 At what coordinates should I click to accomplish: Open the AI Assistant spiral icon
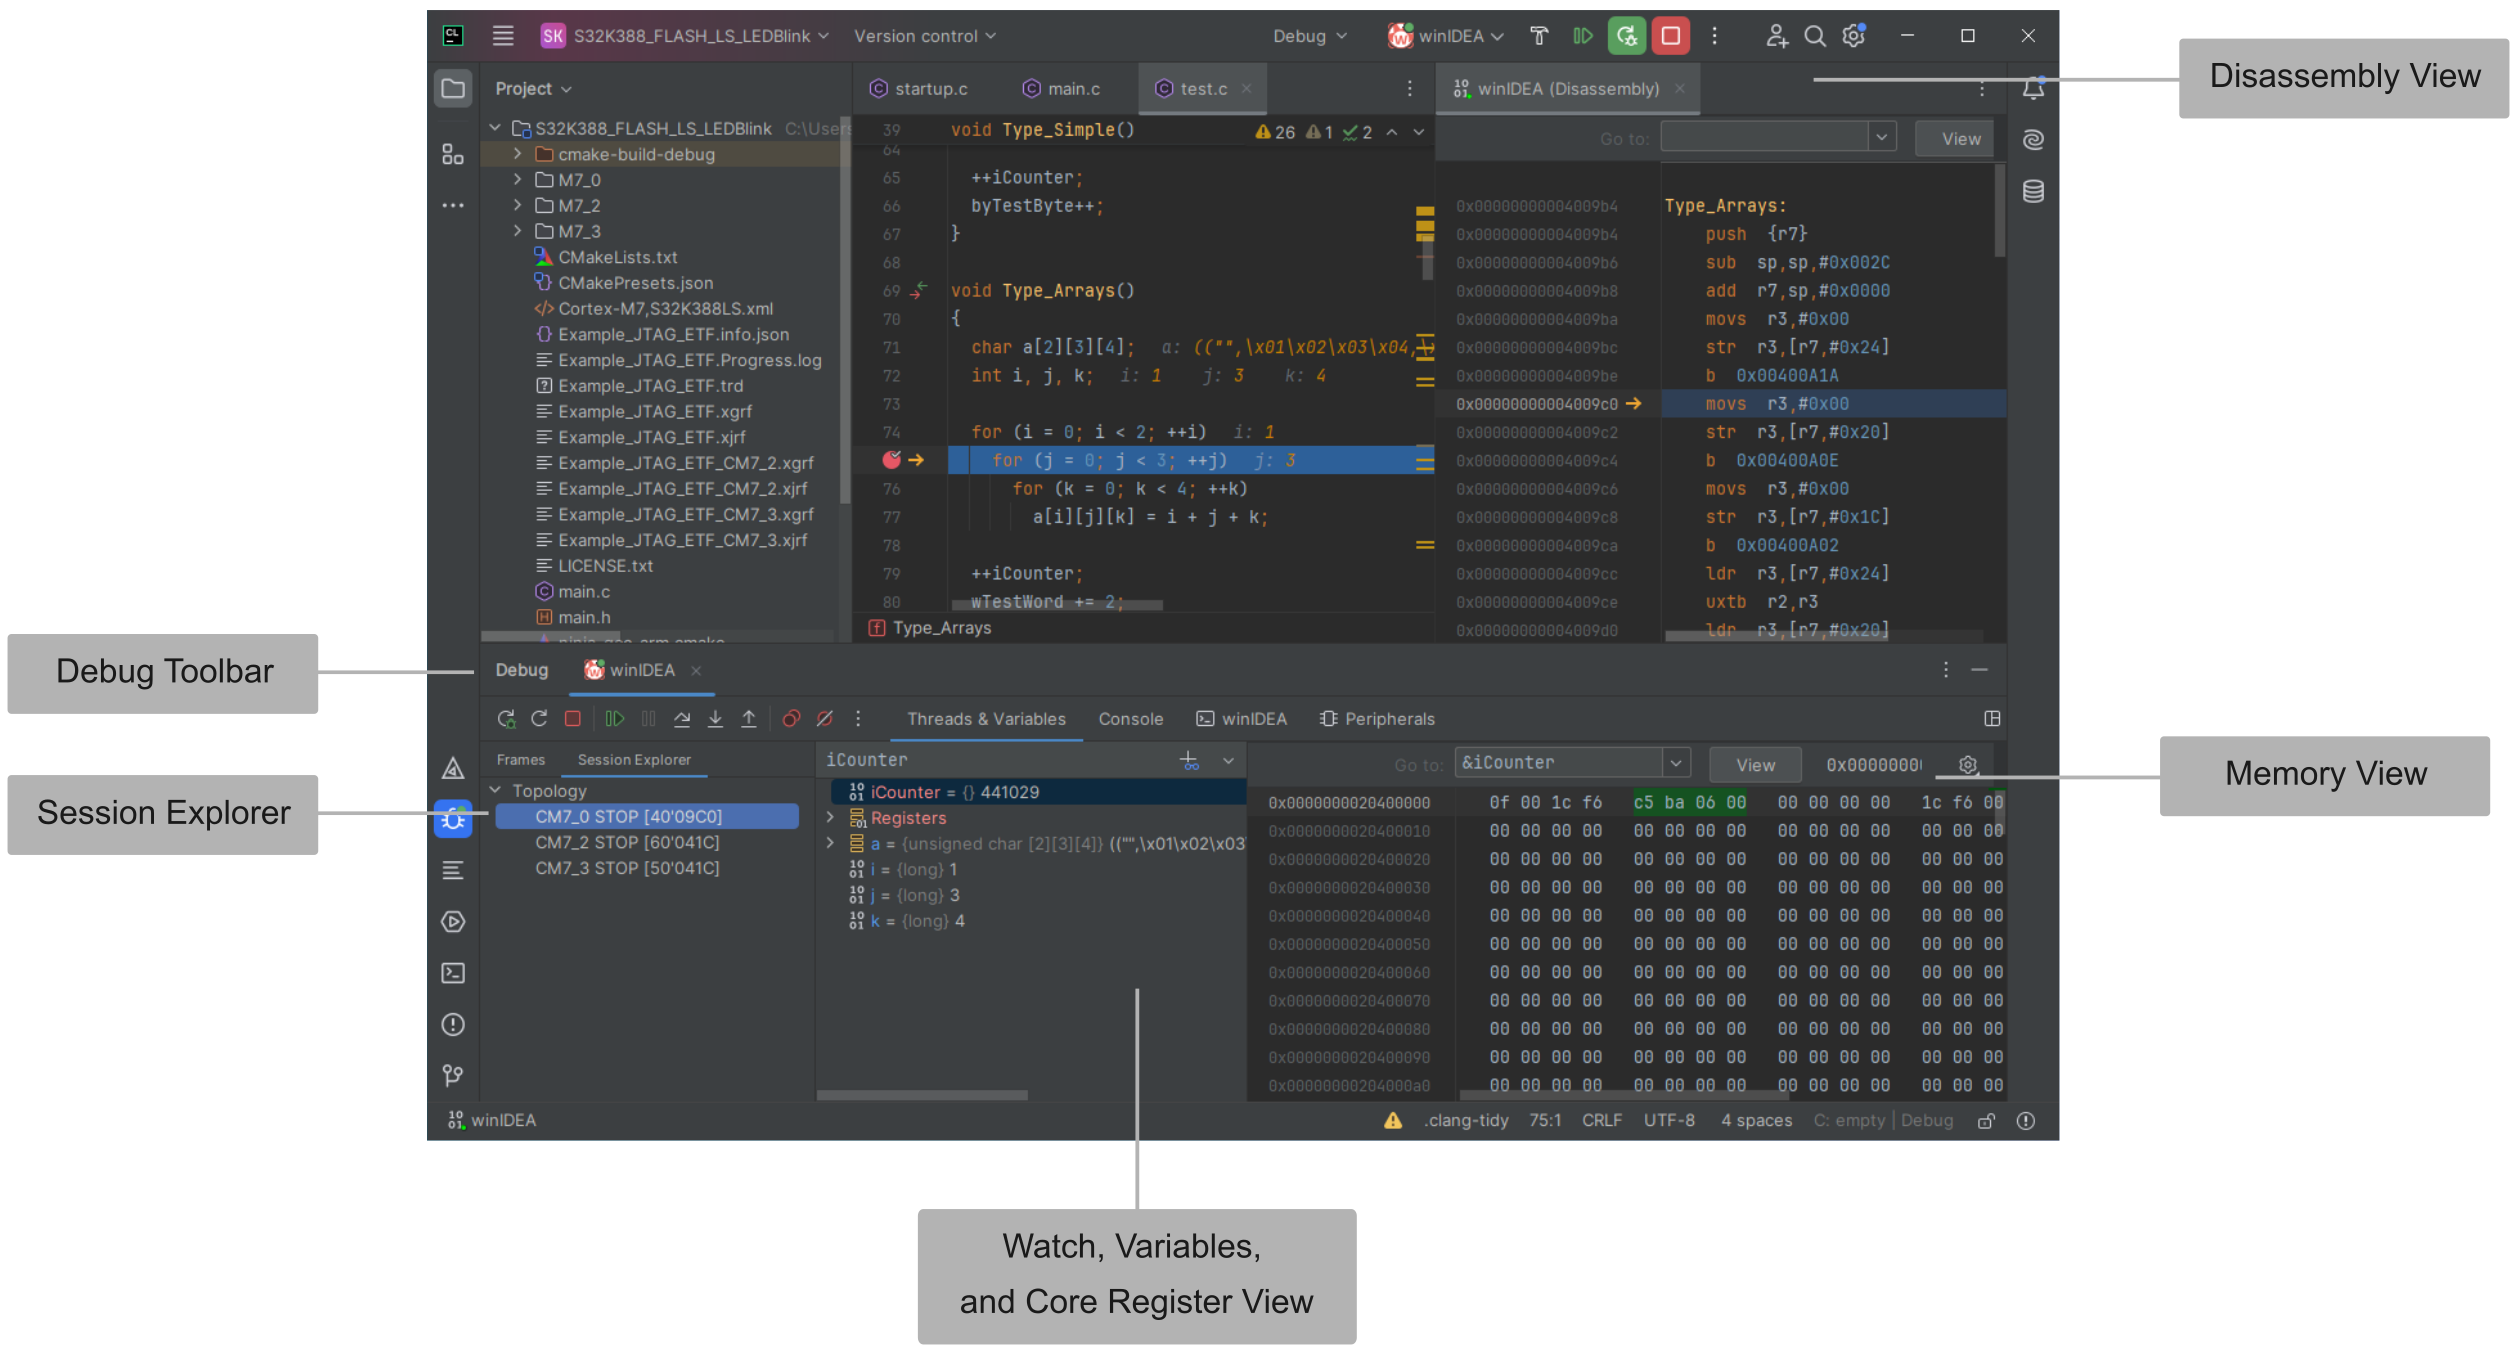coord(2033,139)
